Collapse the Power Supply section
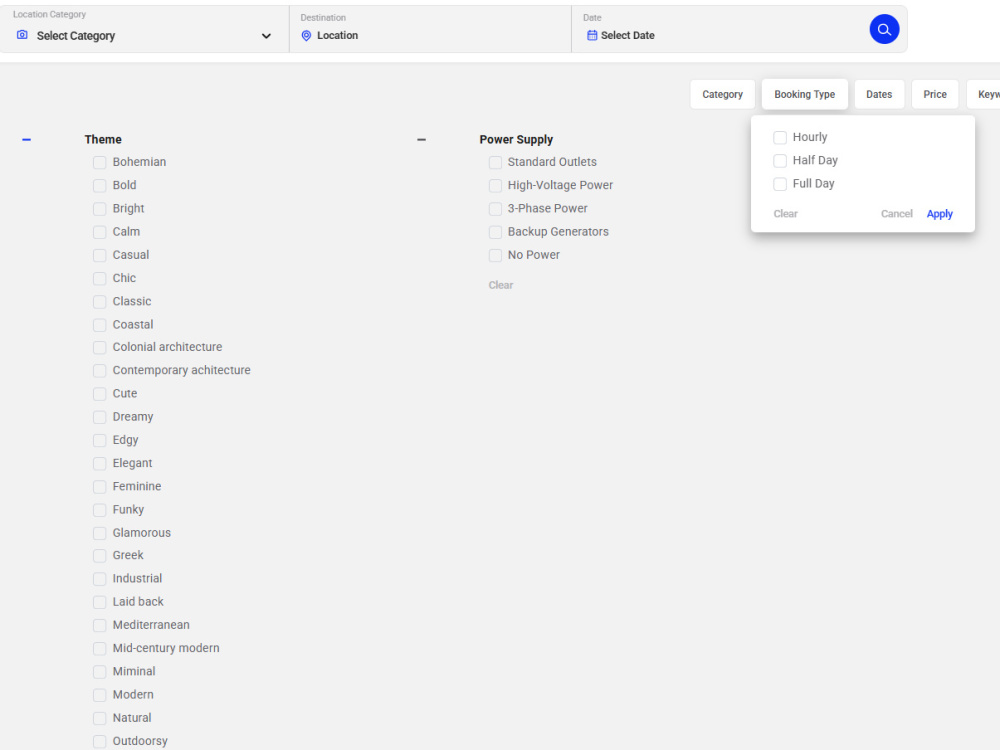The width and height of the screenshot is (1000, 750). (421, 139)
